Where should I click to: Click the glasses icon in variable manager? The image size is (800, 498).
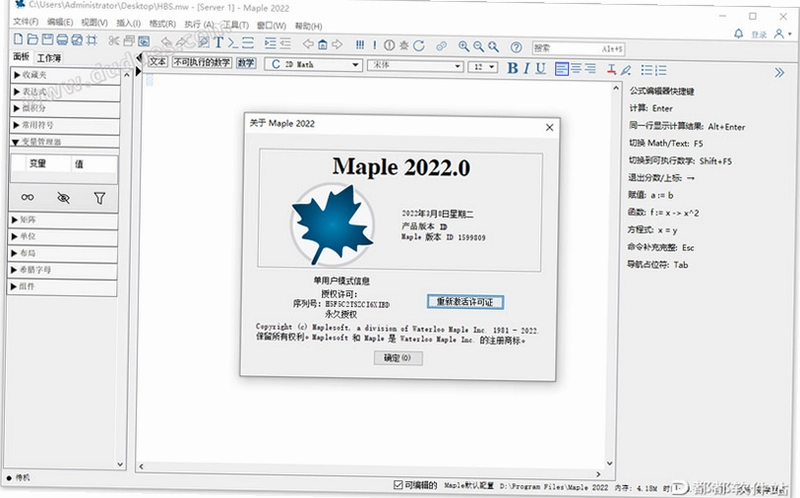click(28, 197)
